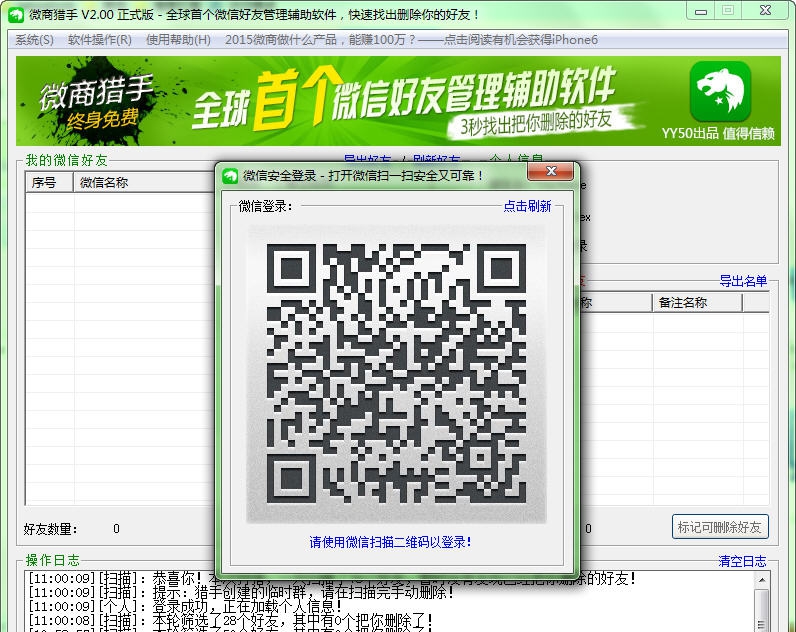Open the 系统(S) menu
796x632 pixels.
click(34, 40)
